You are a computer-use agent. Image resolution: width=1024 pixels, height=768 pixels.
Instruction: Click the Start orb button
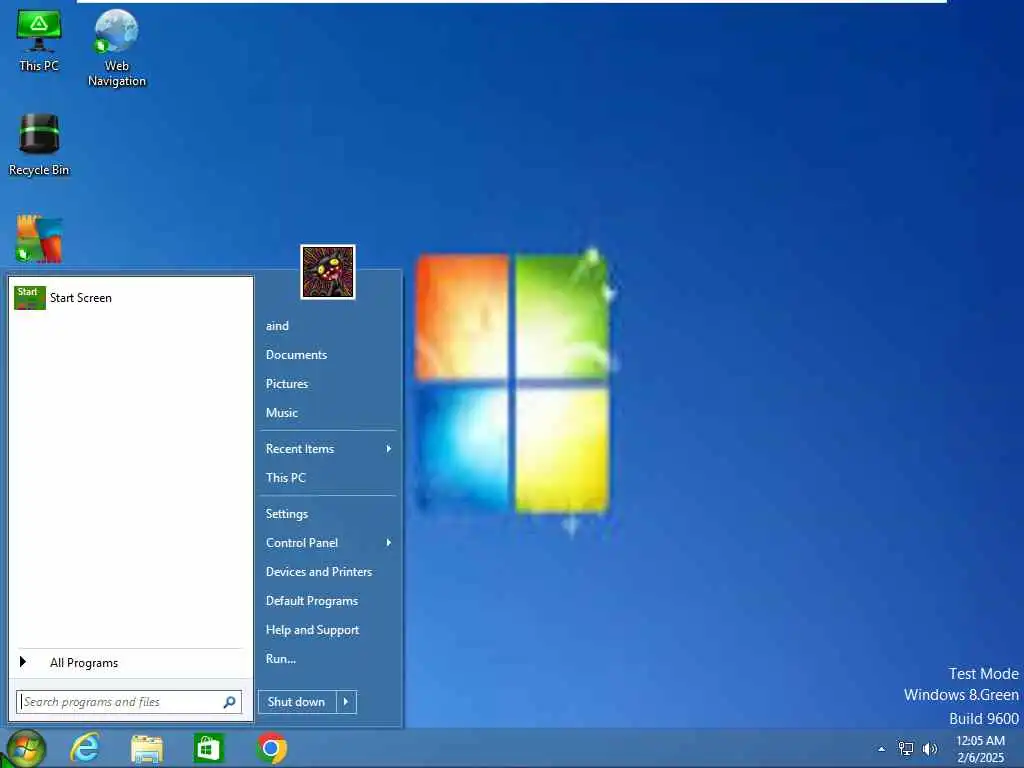[x=26, y=748]
